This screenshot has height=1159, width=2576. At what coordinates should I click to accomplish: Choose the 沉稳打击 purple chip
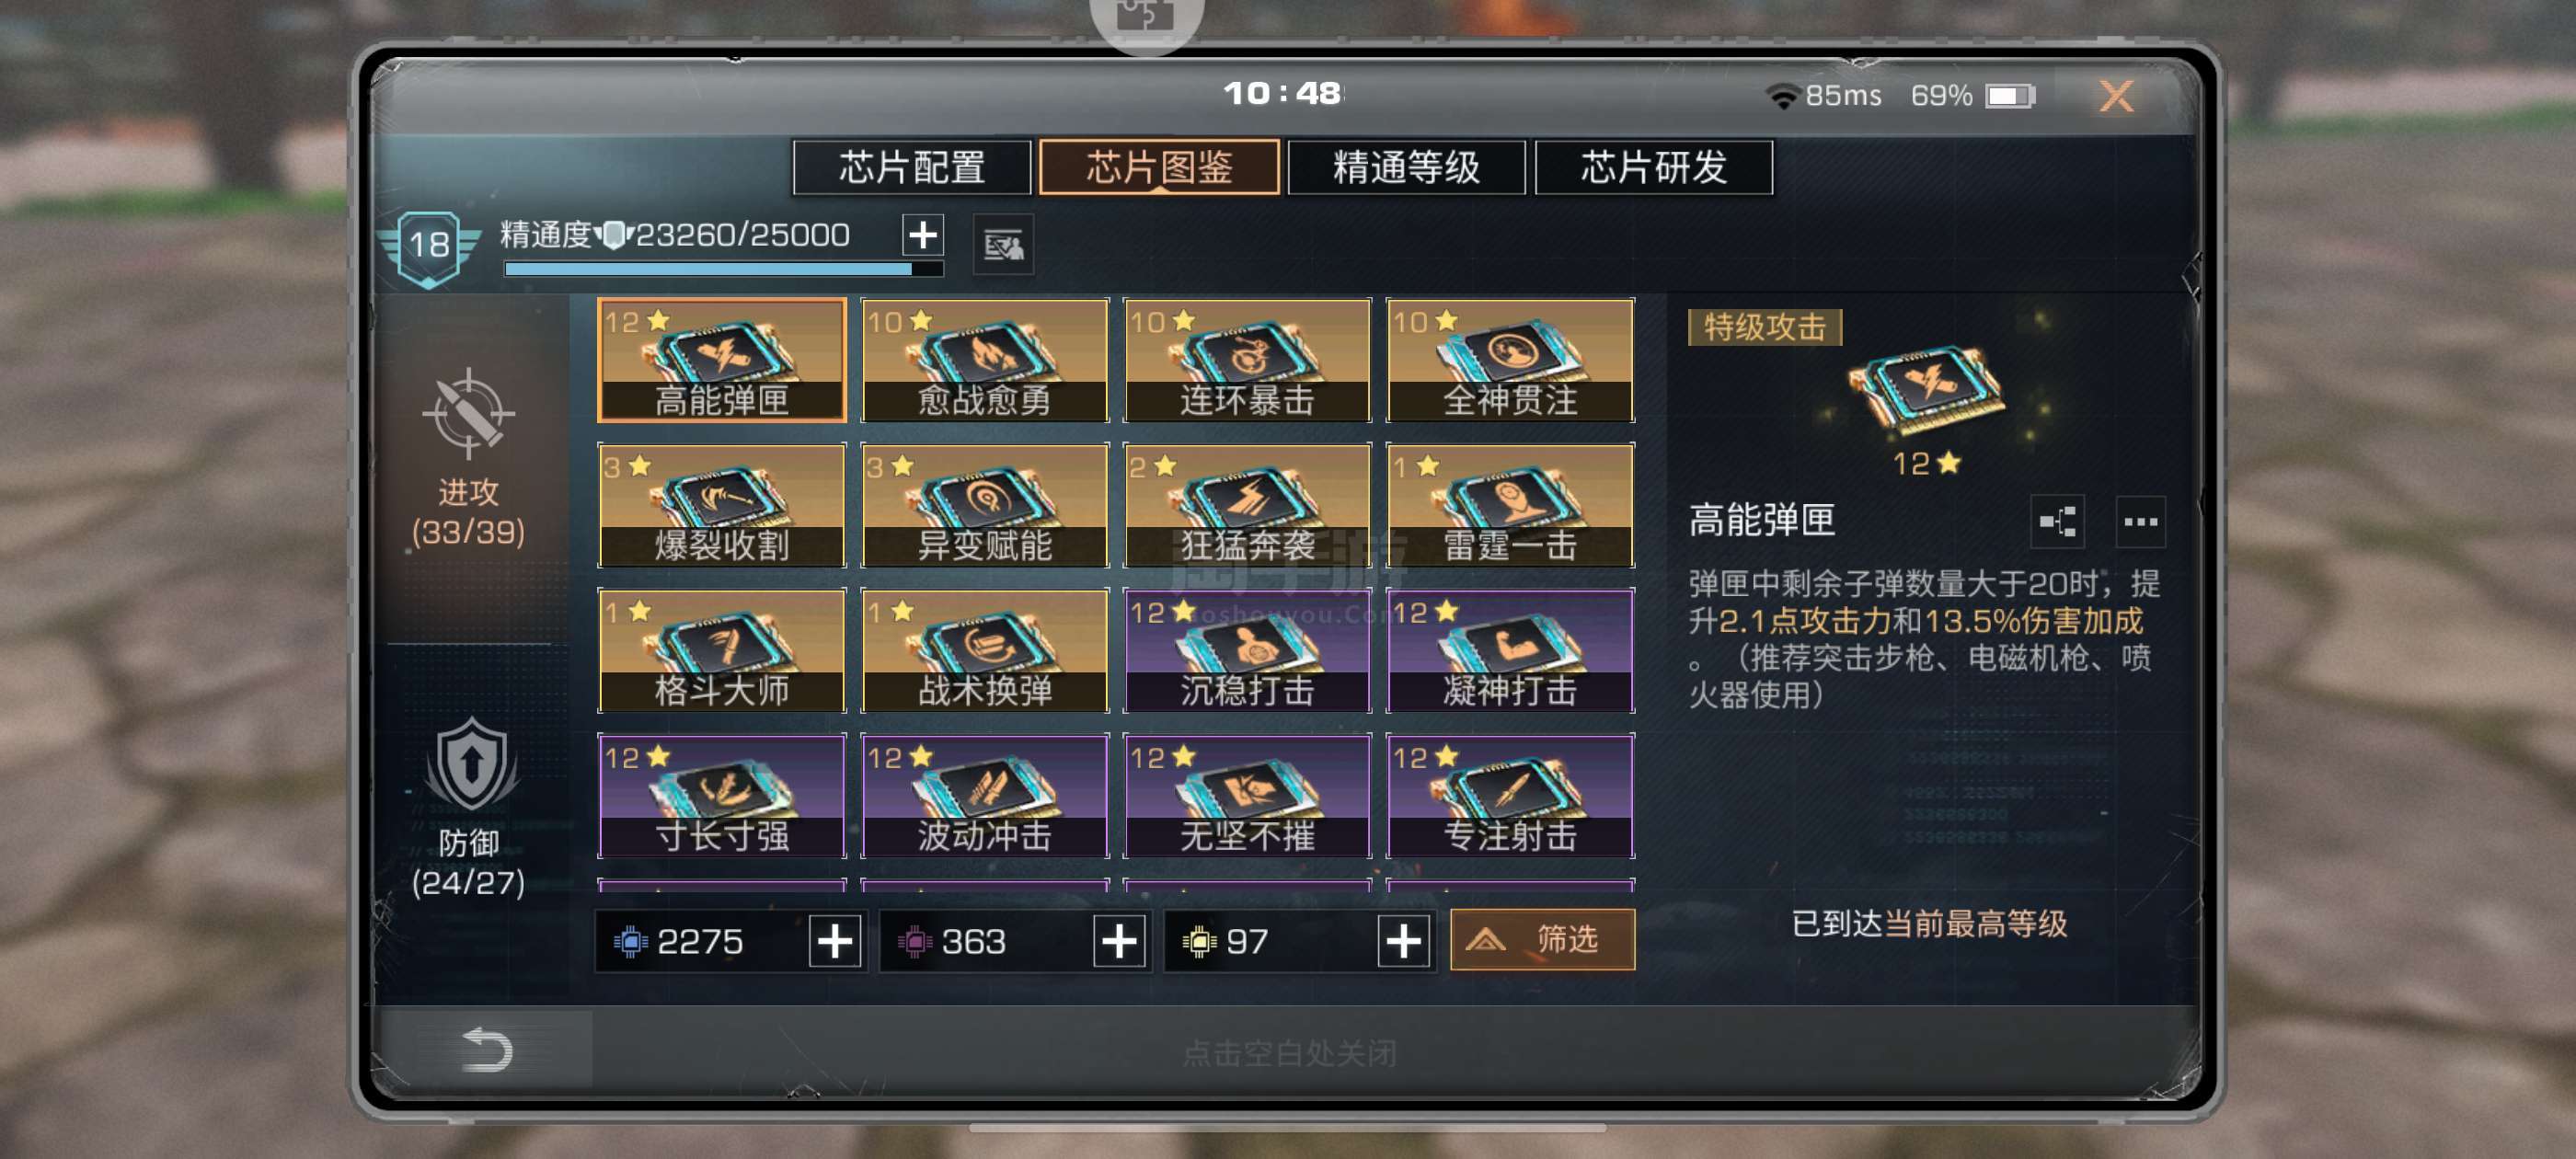[x=1246, y=650]
